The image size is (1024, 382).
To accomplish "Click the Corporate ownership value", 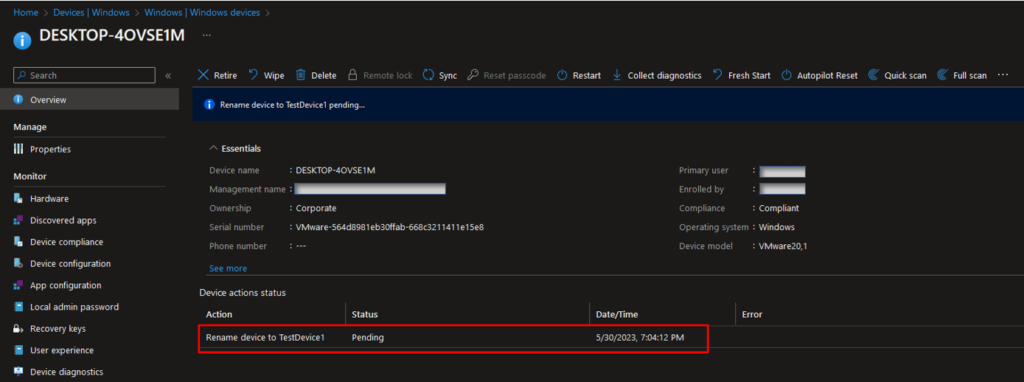I will click(316, 208).
